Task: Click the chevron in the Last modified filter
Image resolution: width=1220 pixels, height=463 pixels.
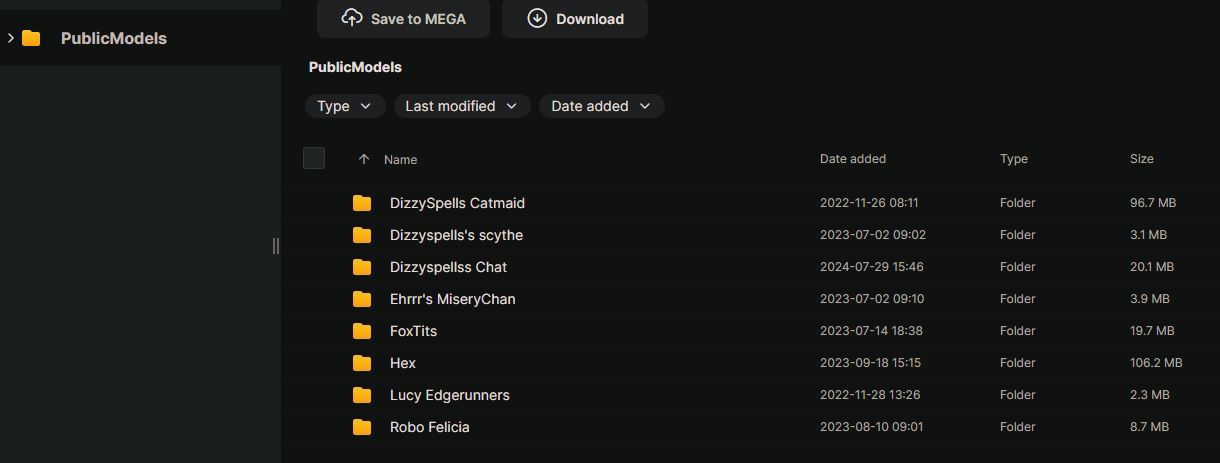Action: point(512,106)
